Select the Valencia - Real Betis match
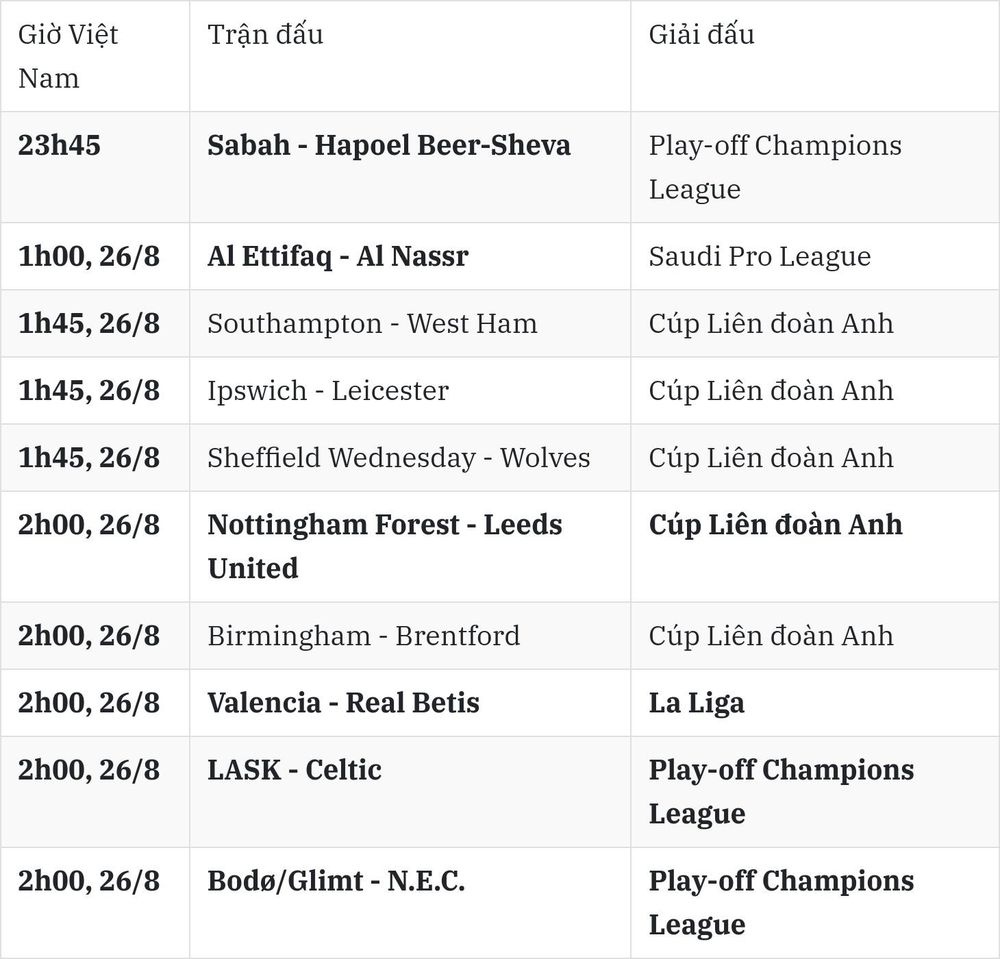This screenshot has width=1000, height=959. [x=343, y=703]
